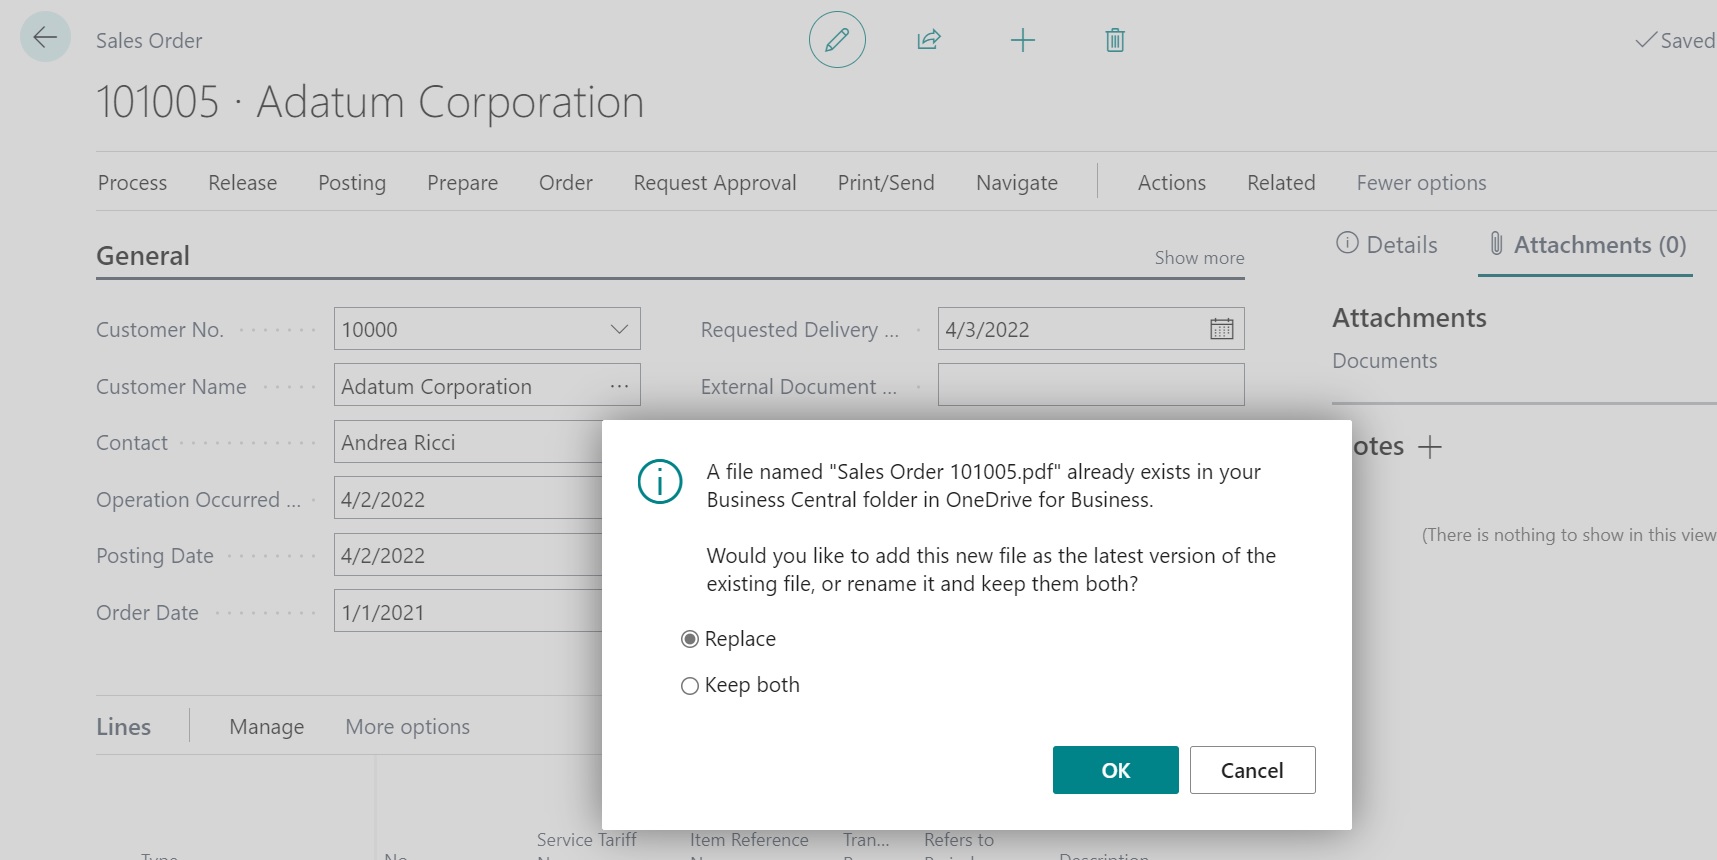
Task: Click the plus icon beside Notes
Action: (x=1430, y=447)
